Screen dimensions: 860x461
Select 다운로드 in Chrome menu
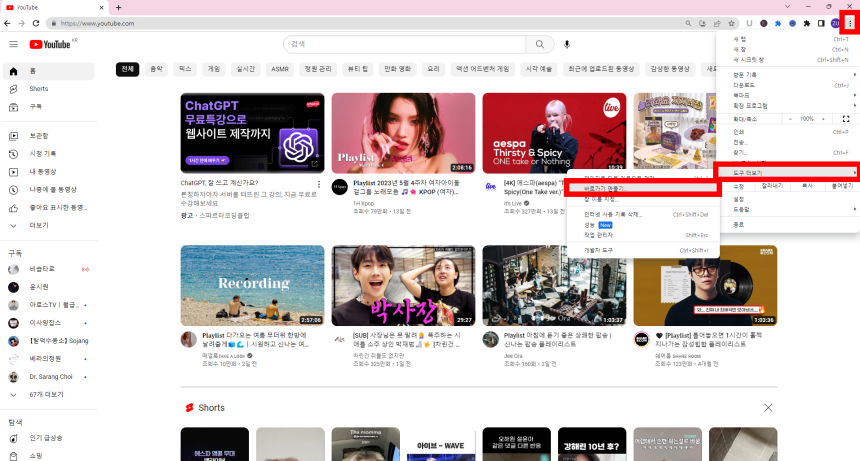[788, 86]
